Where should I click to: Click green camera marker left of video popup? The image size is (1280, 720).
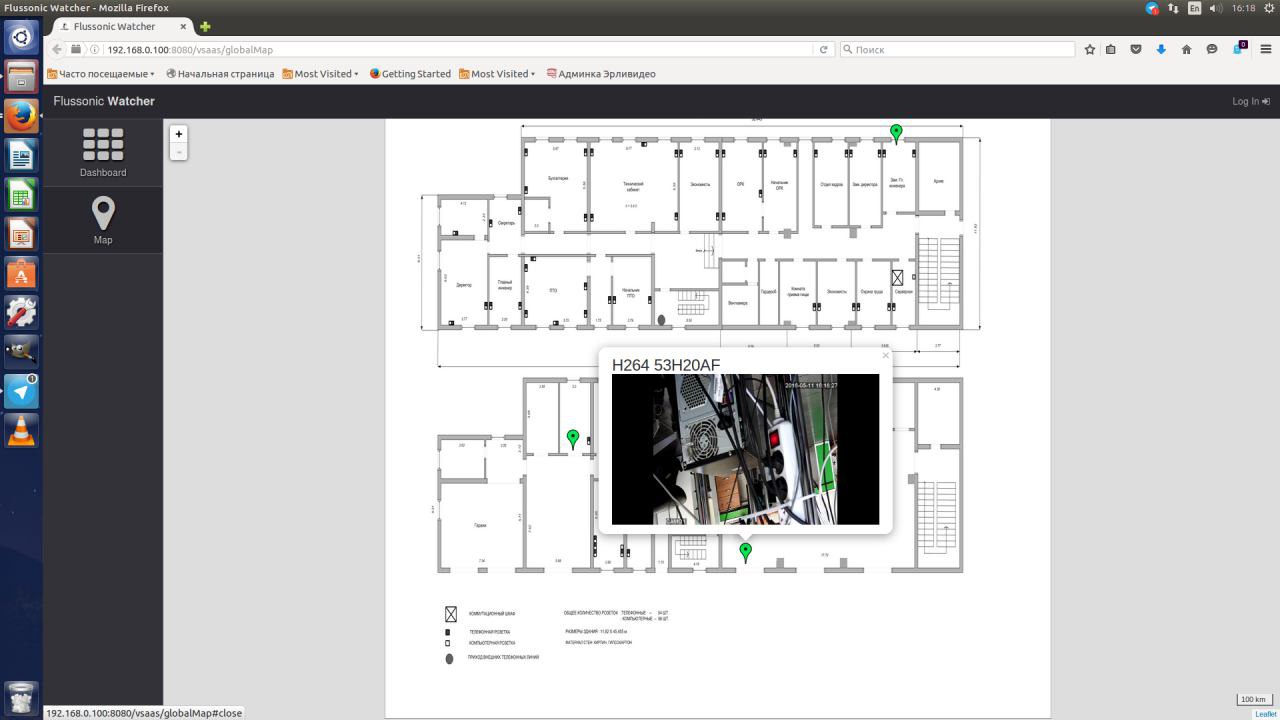click(573, 438)
